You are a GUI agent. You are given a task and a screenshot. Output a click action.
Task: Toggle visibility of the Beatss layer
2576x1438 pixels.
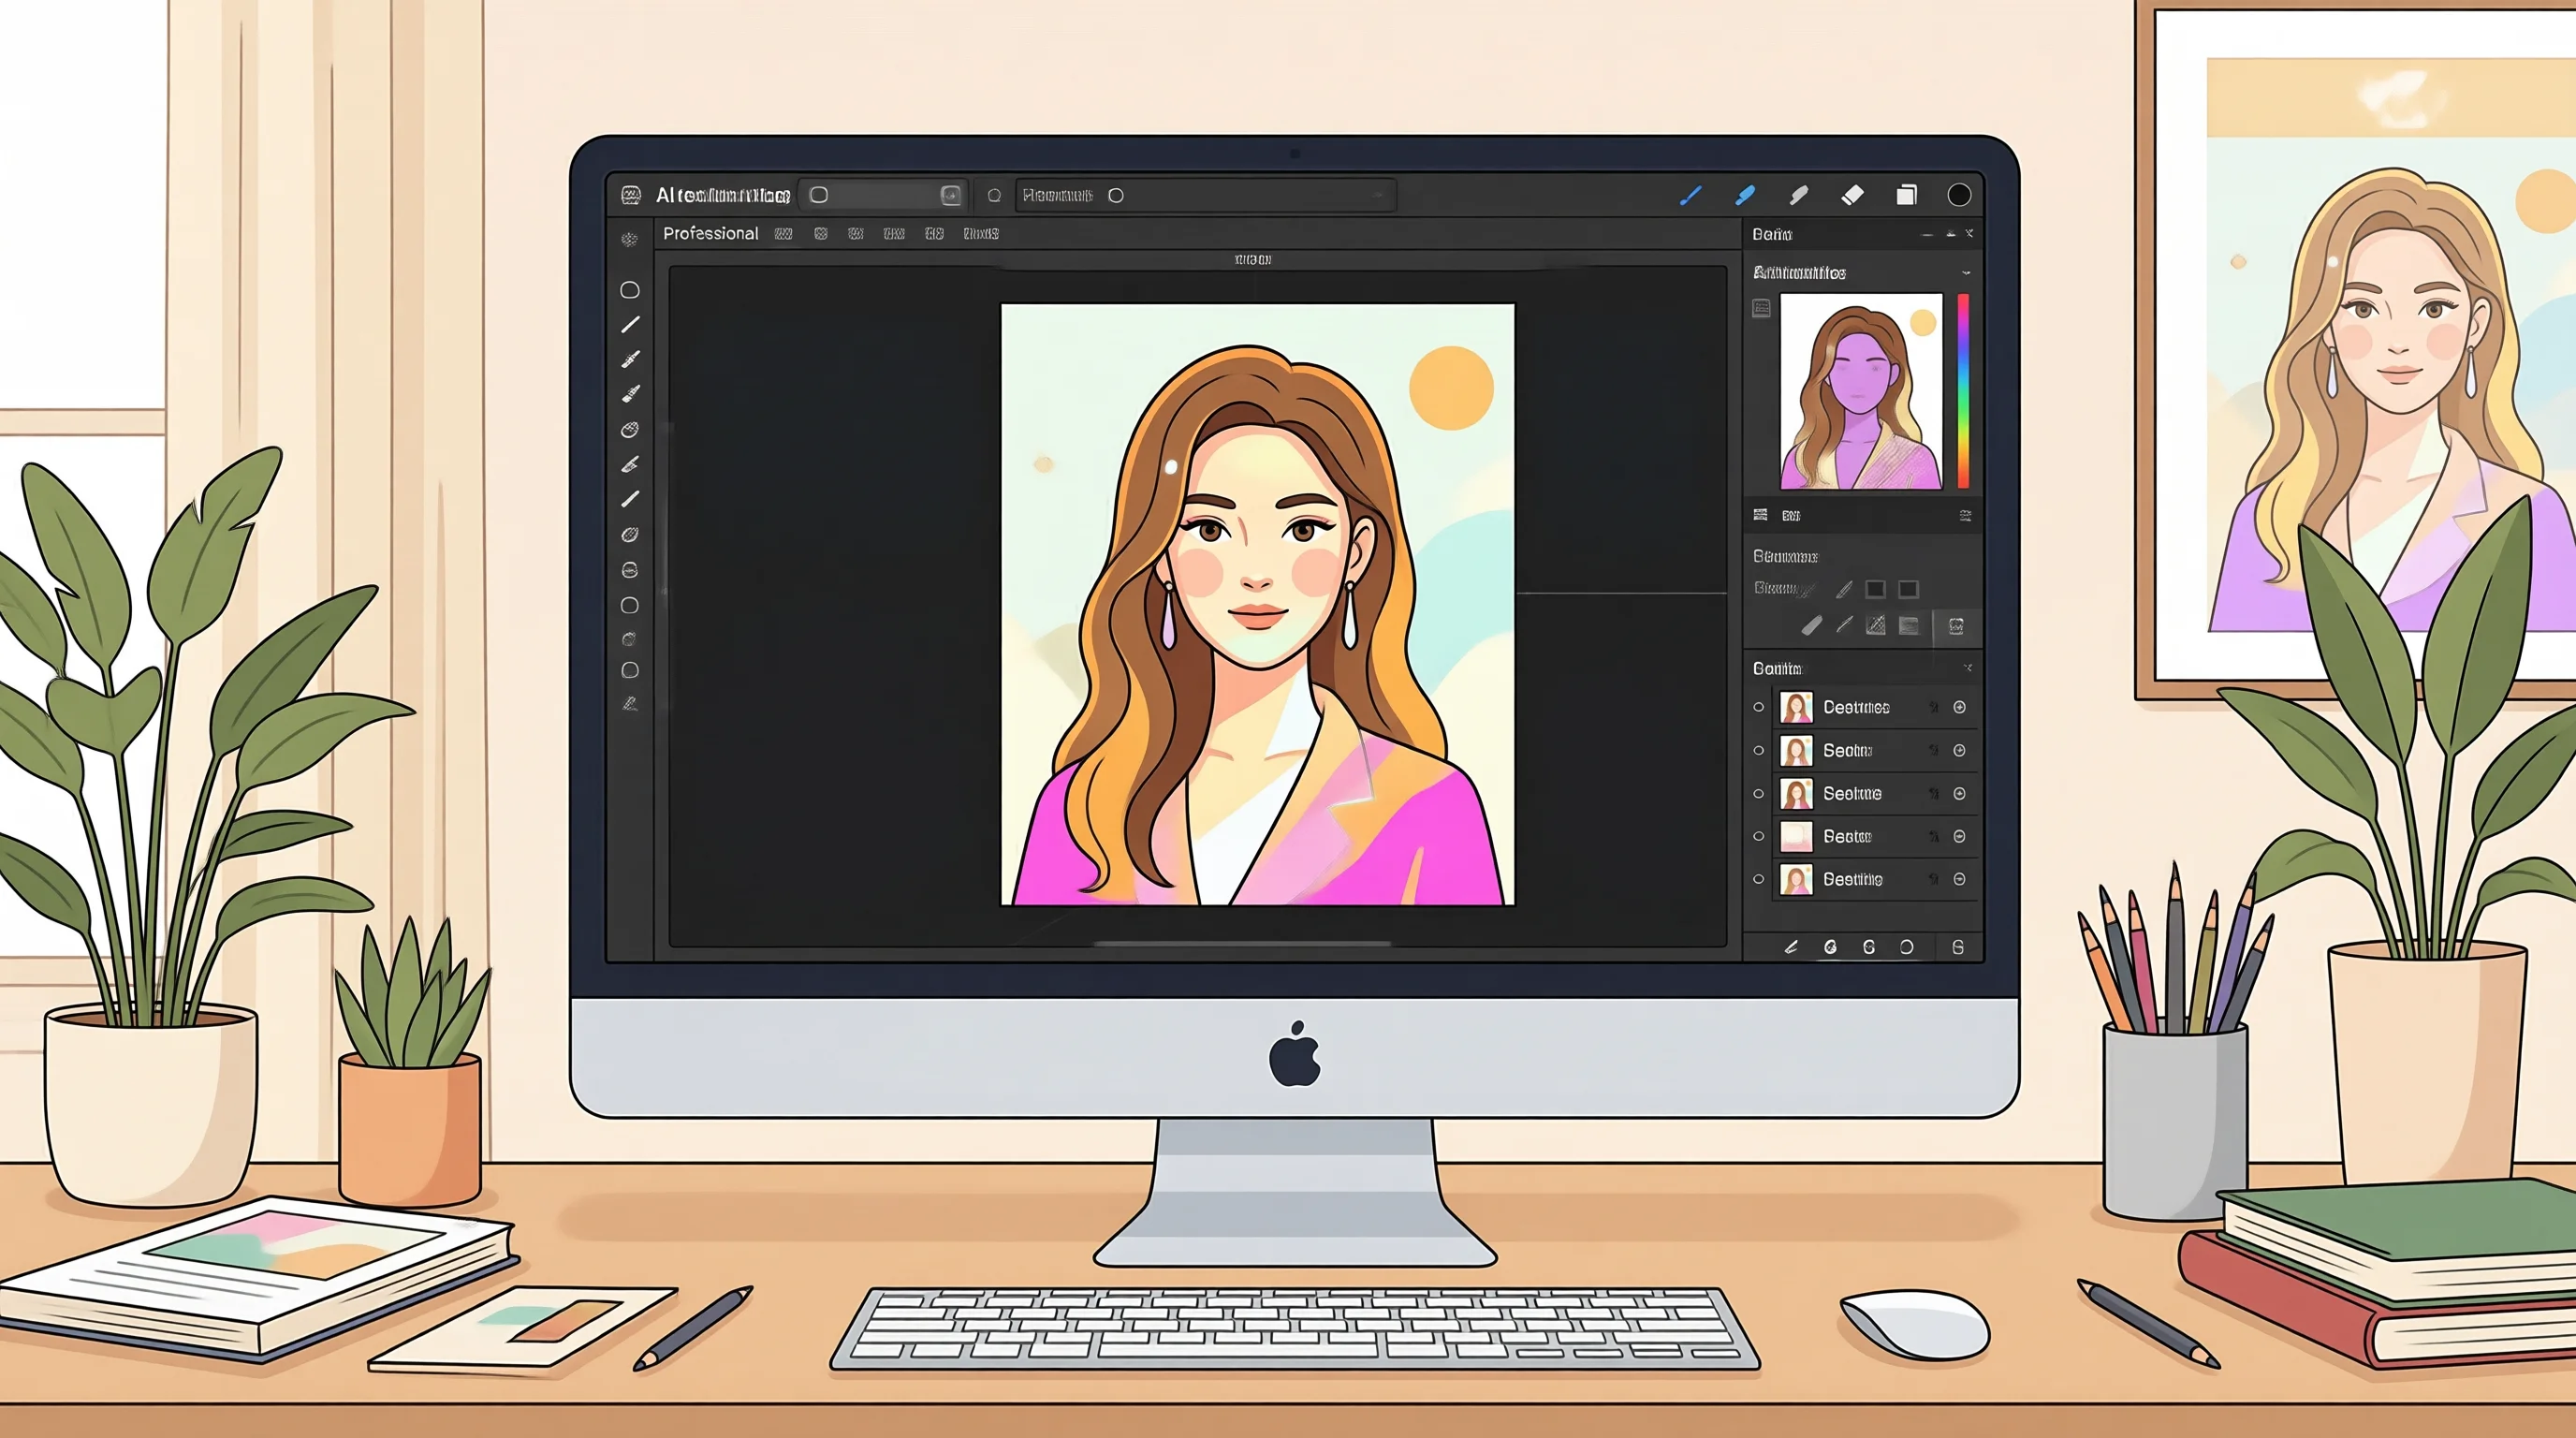point(1759,836)
